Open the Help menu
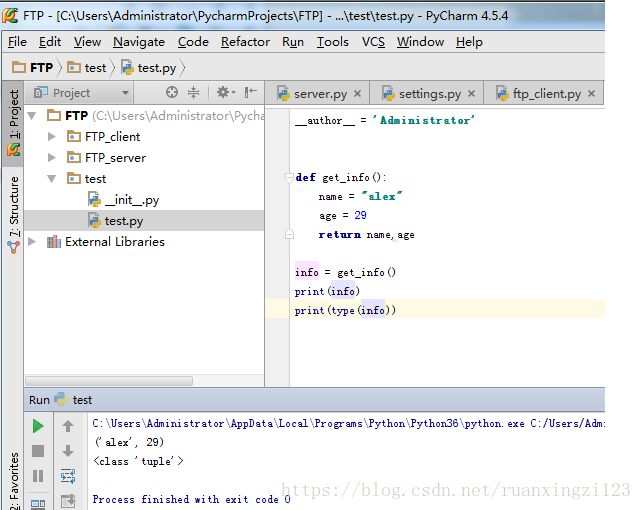642x510 pixels. point(469,42)
